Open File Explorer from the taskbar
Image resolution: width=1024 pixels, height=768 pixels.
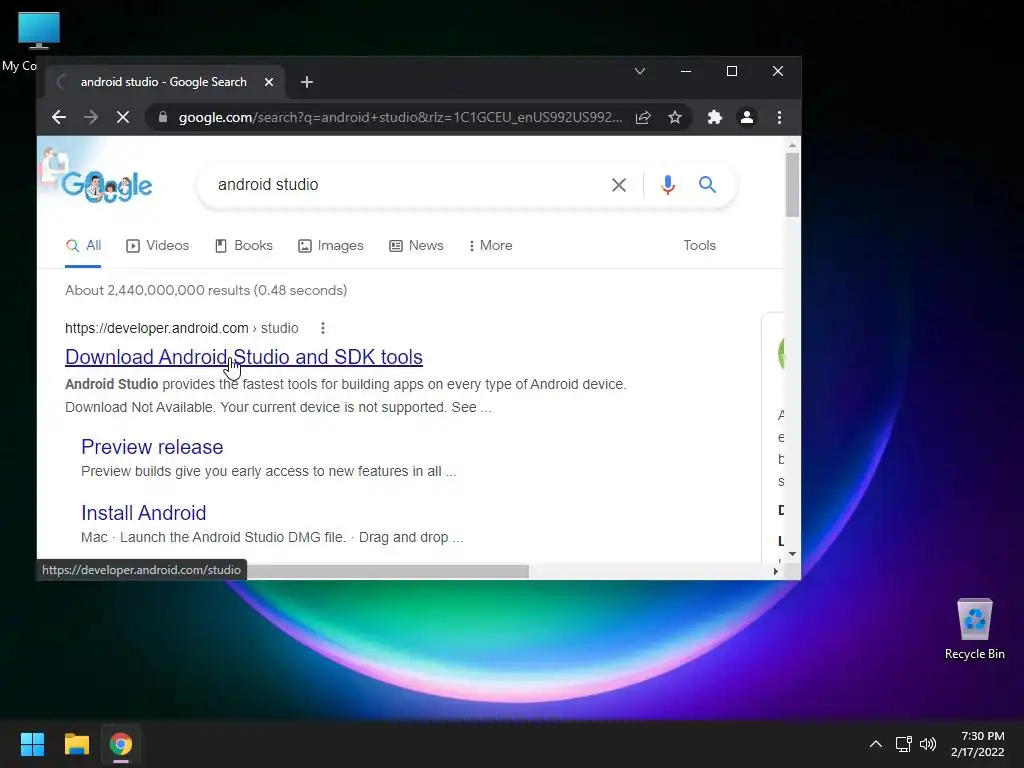click(x=76, y=744)
